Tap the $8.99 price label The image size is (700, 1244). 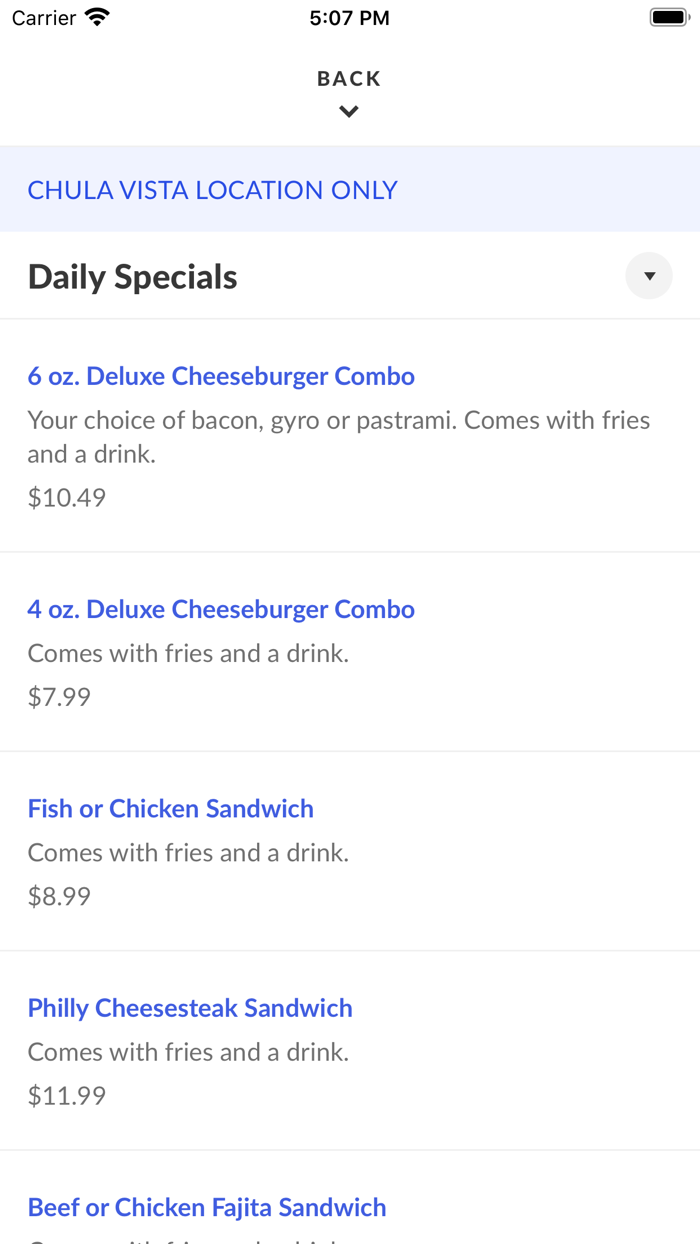[58, 896]
